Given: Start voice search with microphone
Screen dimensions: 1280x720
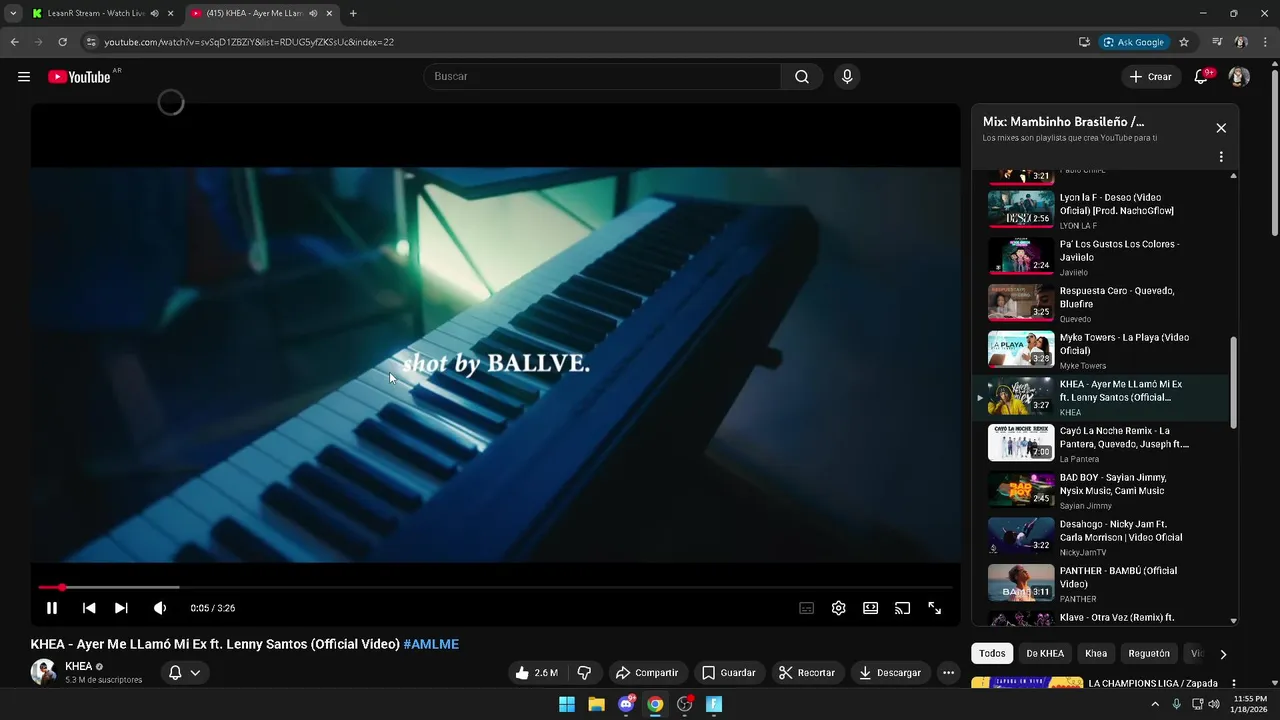Looking at the screenshot, I should point(847,77).
